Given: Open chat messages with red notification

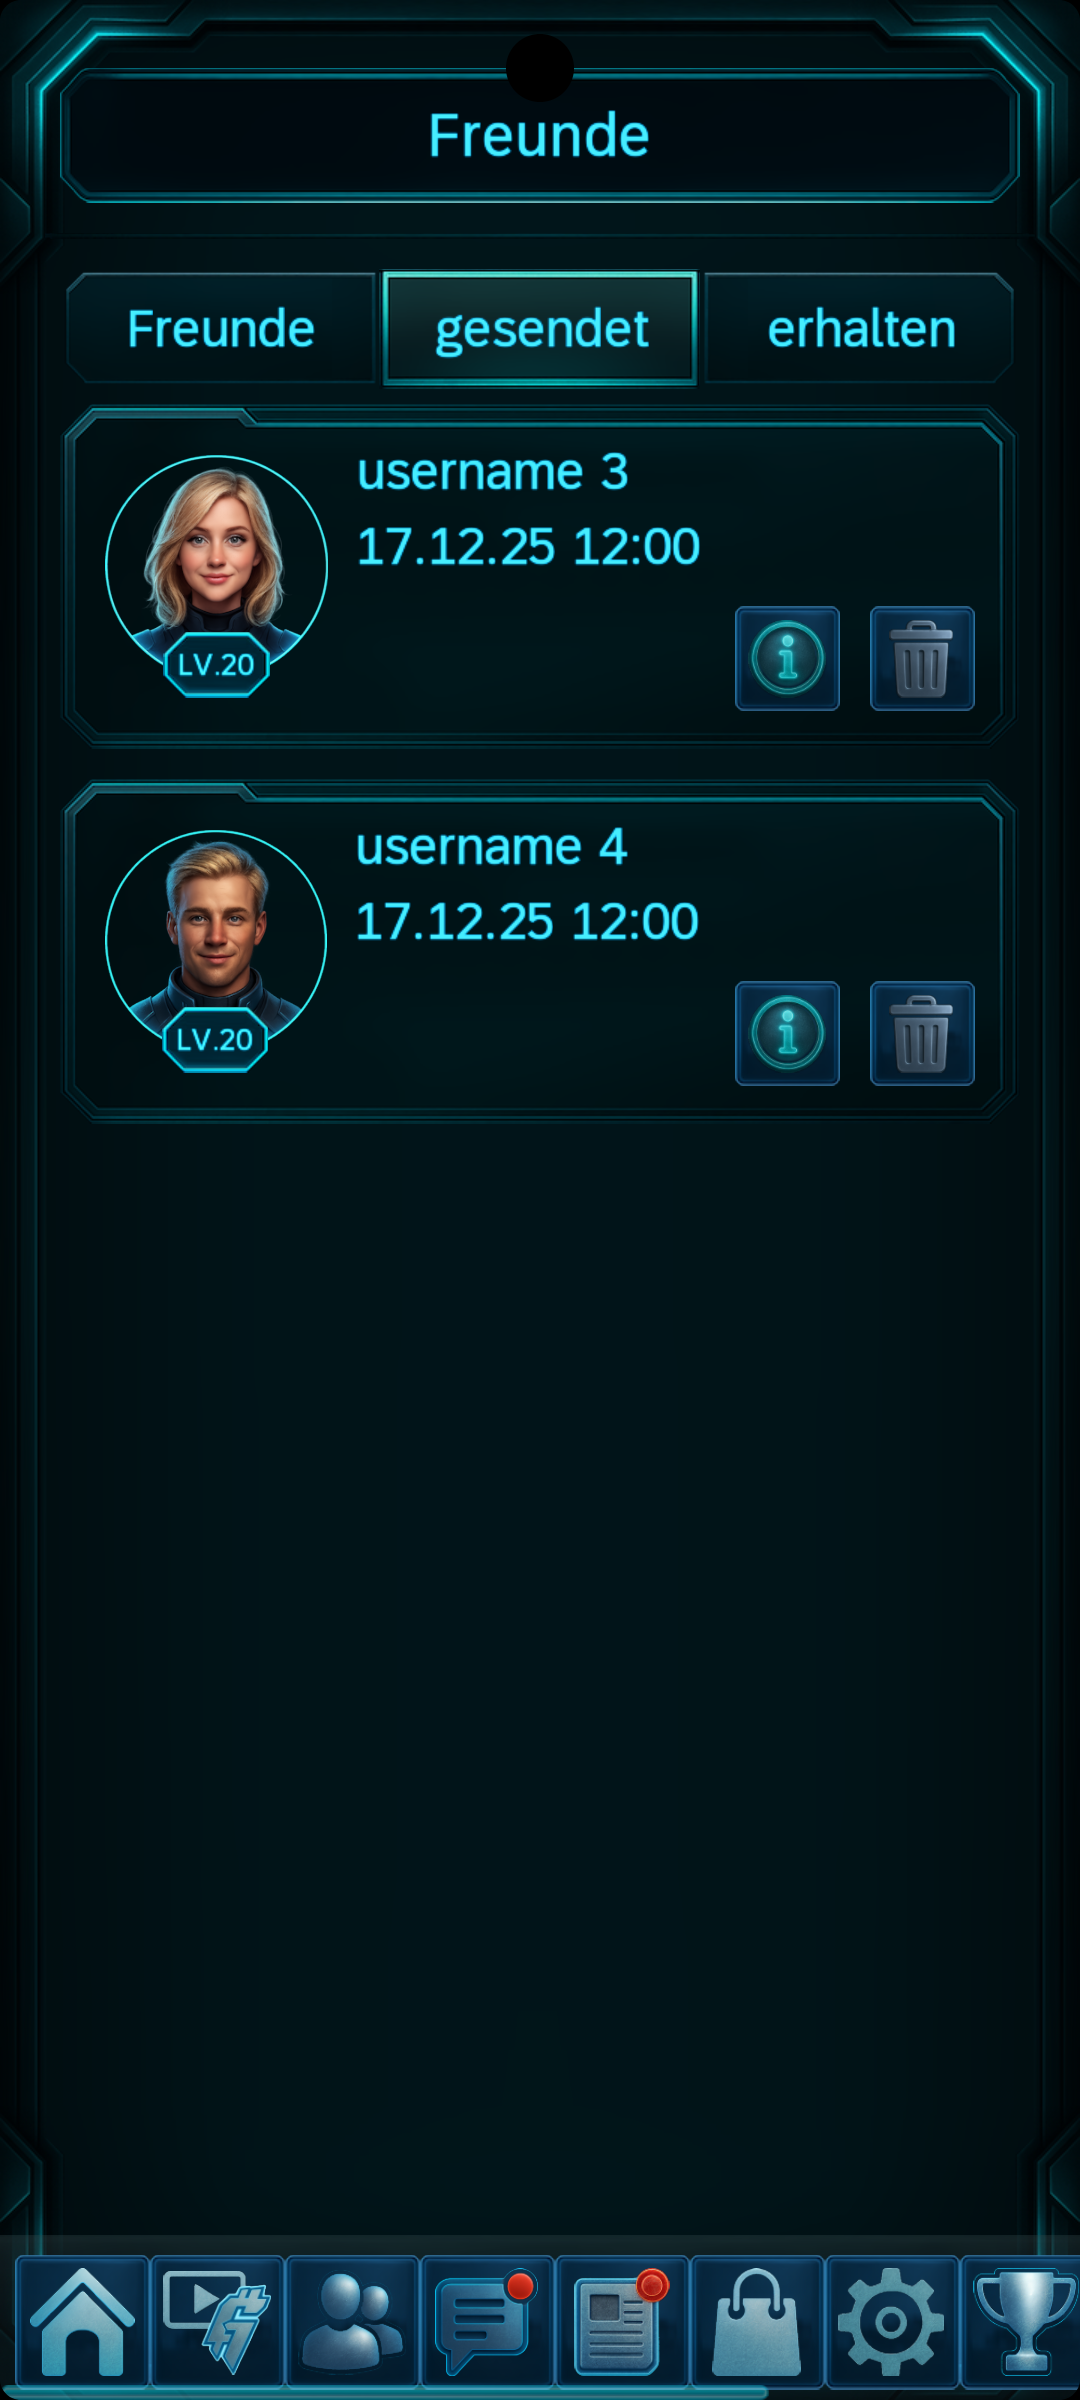Looking at the screenshot, I should 487,2322.
